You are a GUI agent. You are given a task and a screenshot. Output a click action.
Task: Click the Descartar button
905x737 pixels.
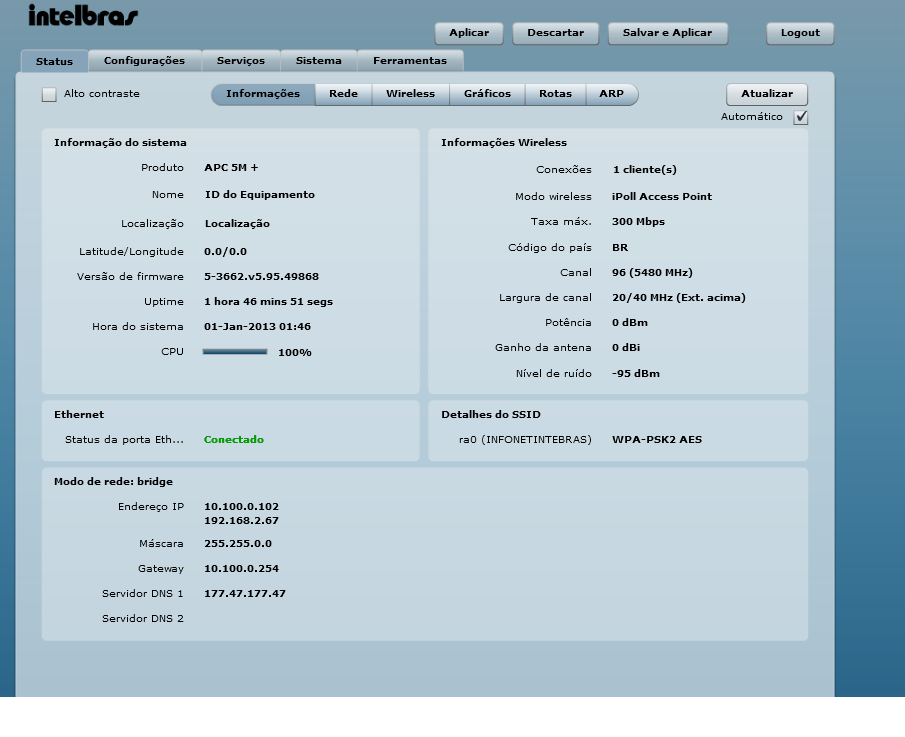pyautogui.click(x=555, y=33)
